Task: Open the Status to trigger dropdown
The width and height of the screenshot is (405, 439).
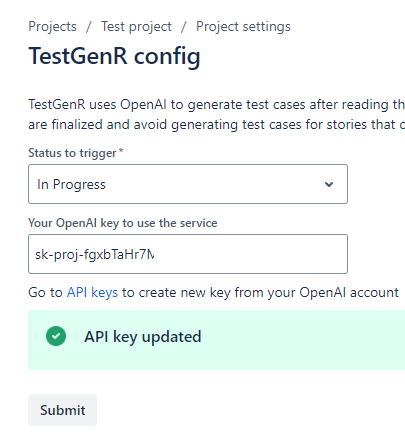Action: click(188, 184)
